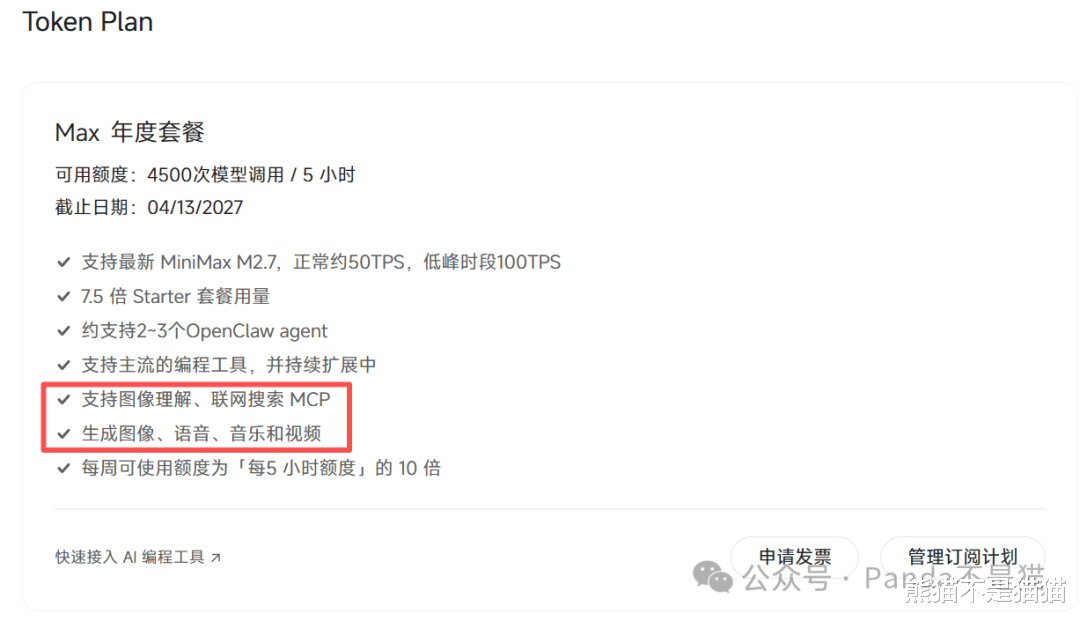Image resolution: width=1080 pixels, height=621 pixels.
Task: Click the checkmark beside 生成图像、语音 line
Action: (64, 434)
